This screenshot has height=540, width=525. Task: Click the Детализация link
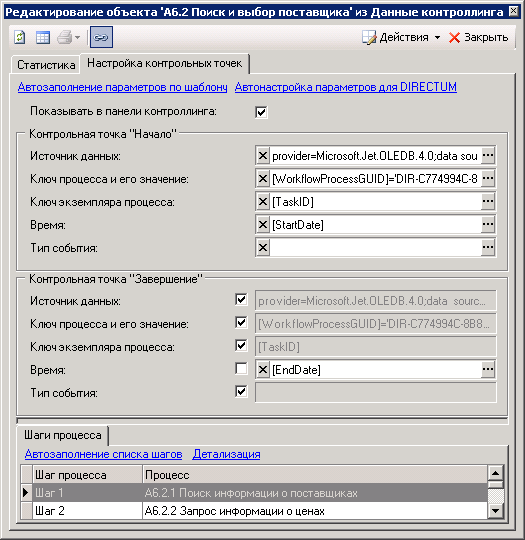click(x=226, y=454)
